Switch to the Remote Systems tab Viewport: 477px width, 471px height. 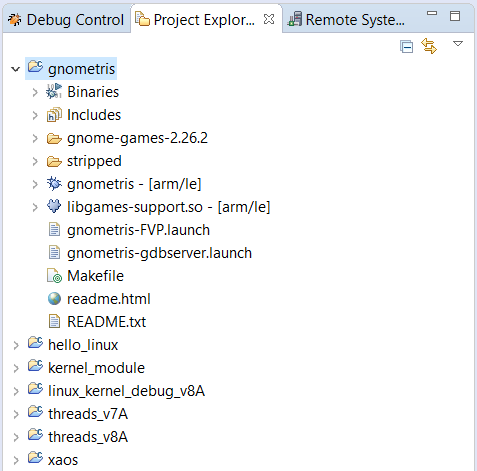[x=347, y=20]
